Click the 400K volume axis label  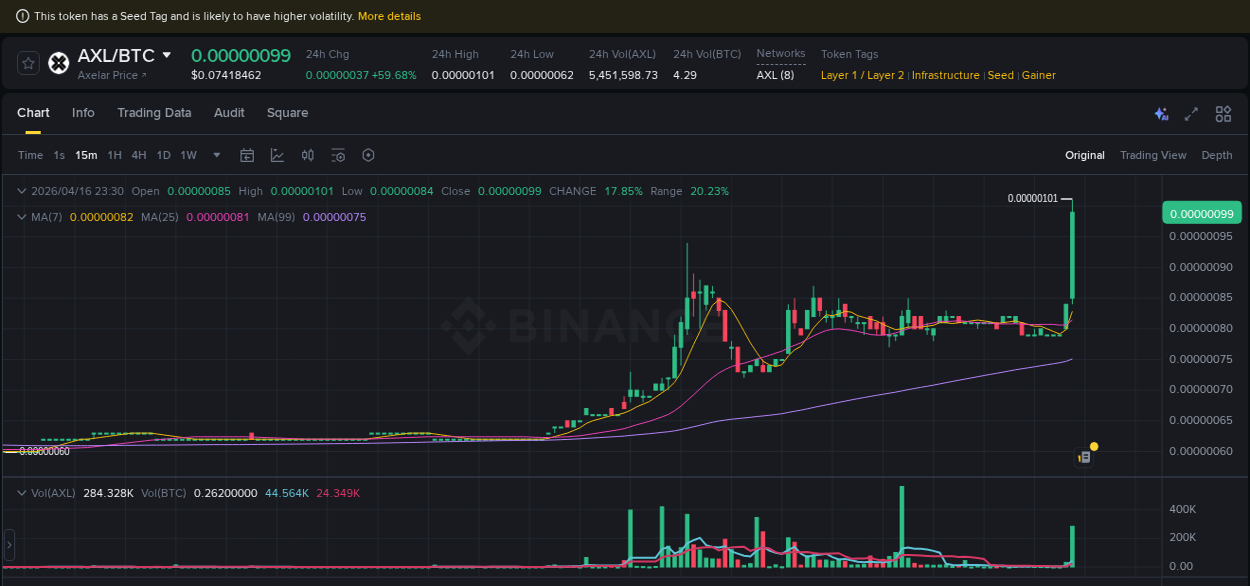coord(1182,509)
